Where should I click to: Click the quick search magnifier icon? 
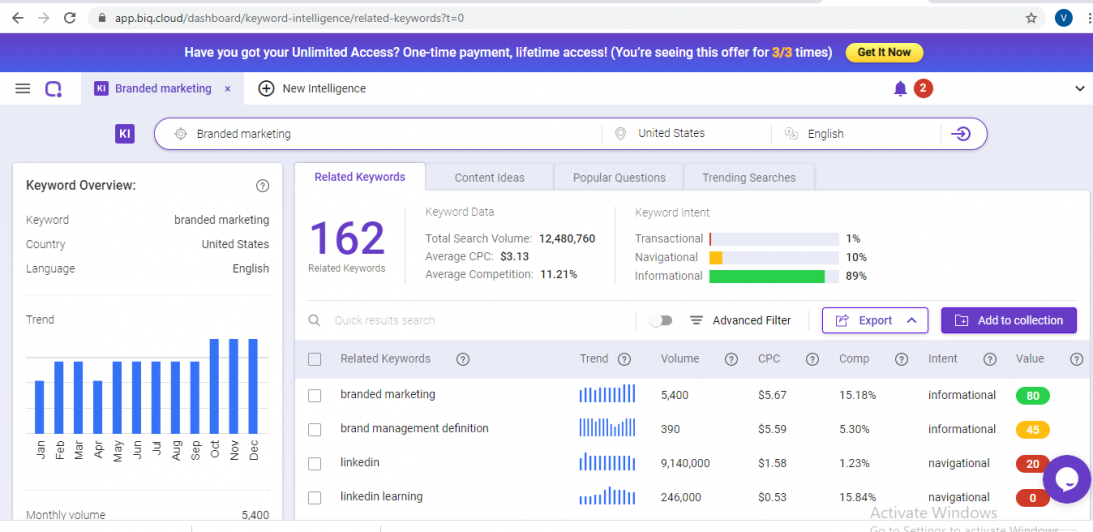tap(314, 320)
